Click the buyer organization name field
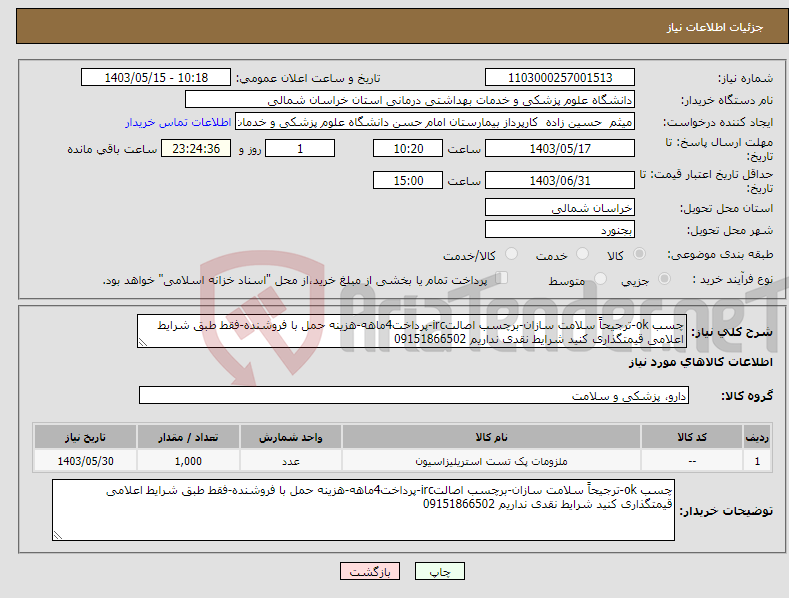789x598 pixels. coord(410,99)
